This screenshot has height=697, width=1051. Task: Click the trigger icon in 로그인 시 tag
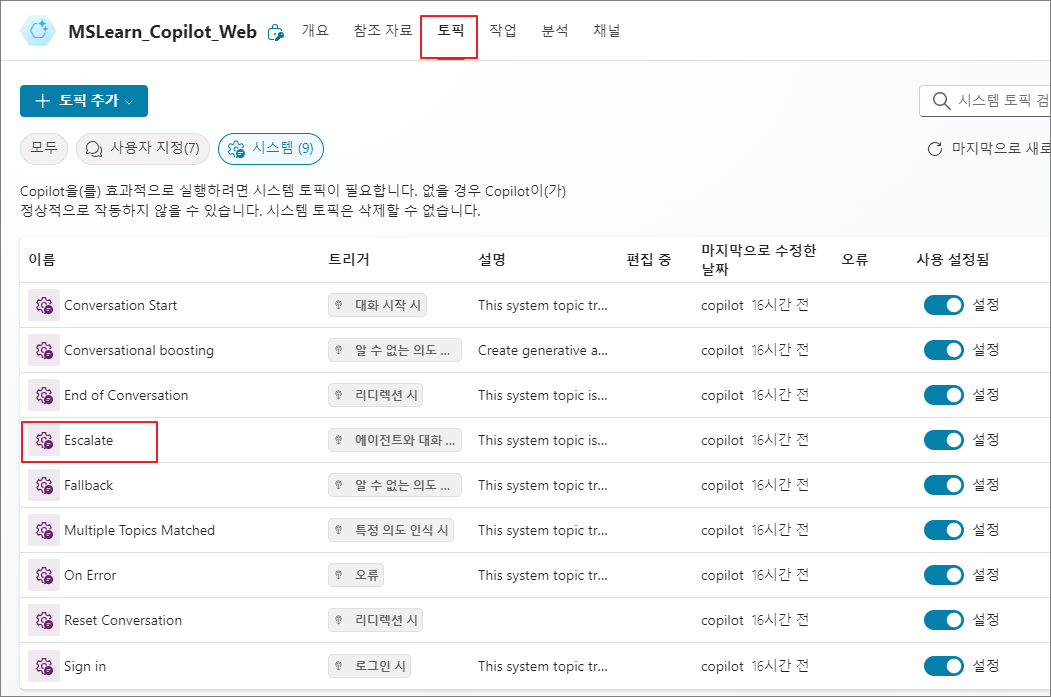338,666
